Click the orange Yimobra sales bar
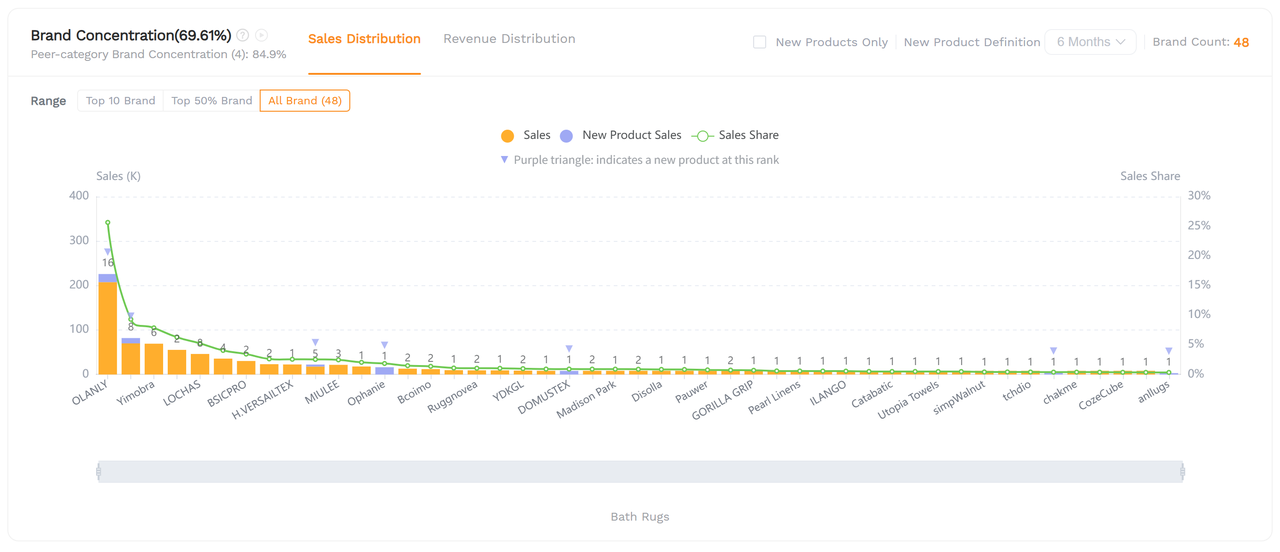Viewport: 1280px width, 552px height. (154, 359)
